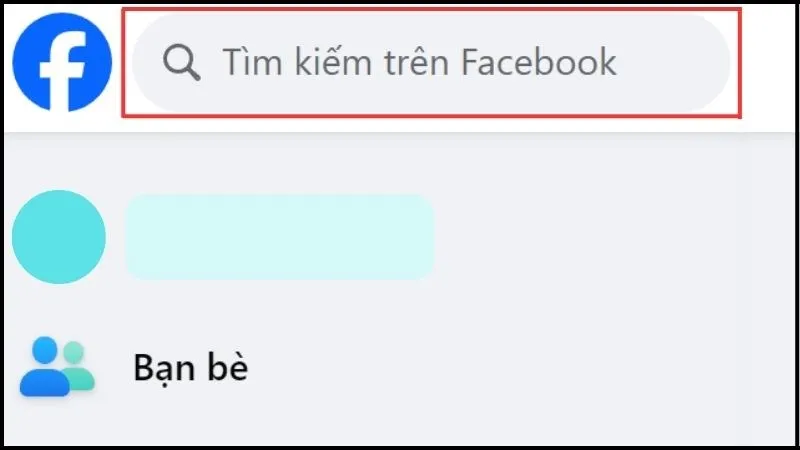This screenshot has width=800, height=450.
Task: Open the light-cyan profile name bar
Action: coord(280,237)
